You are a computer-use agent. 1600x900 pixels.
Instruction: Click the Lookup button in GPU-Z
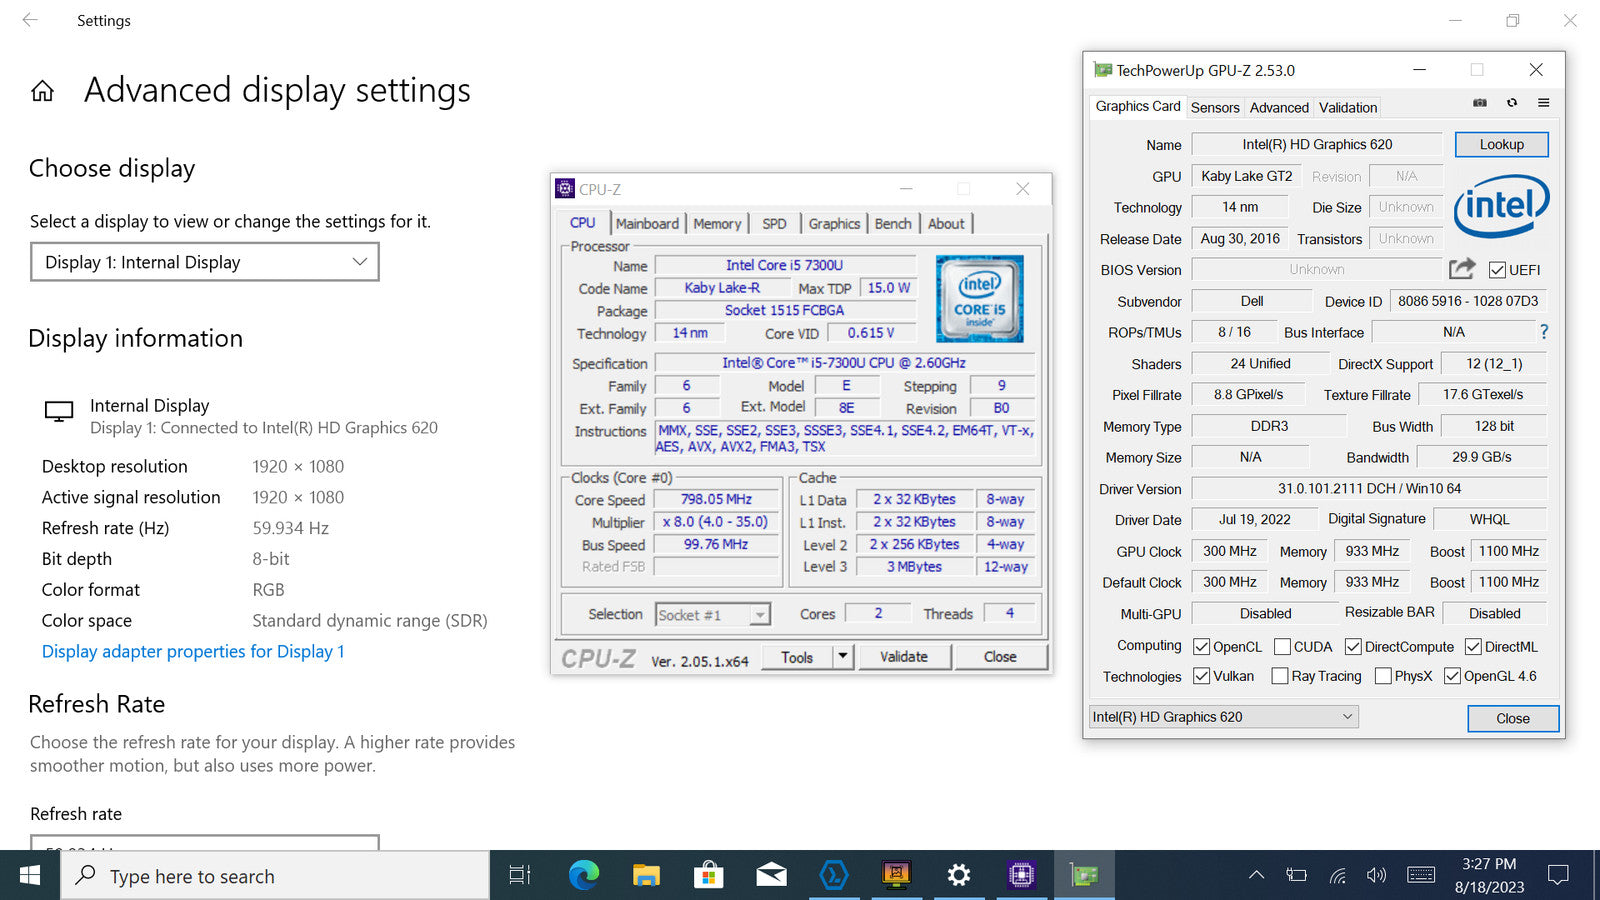pyautogui.click(x=1501, y=145)
